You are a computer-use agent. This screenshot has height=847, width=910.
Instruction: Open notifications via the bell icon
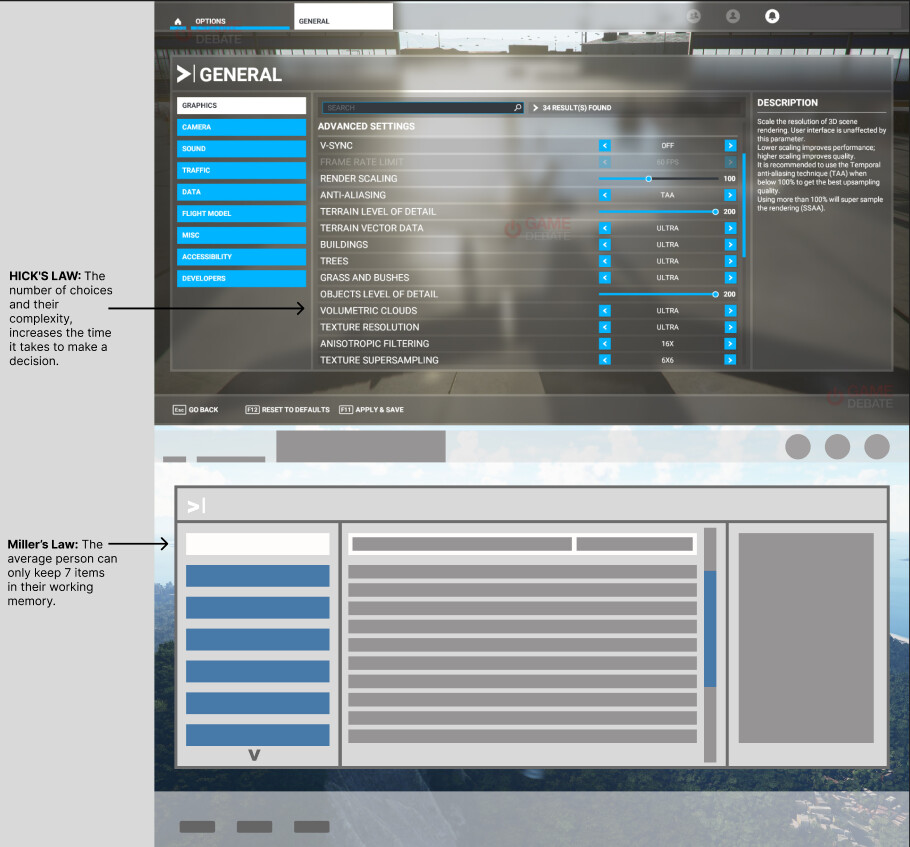[771, 16]
